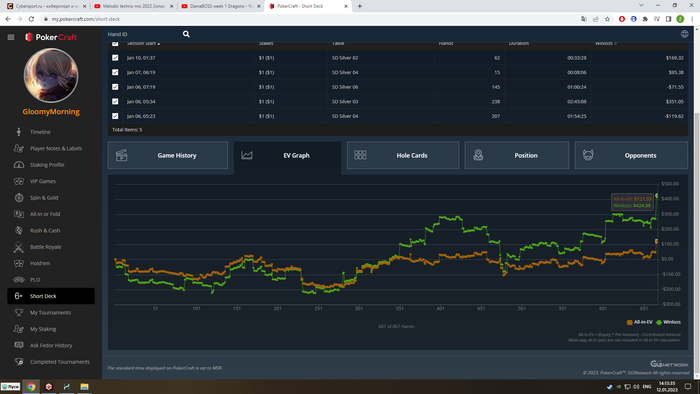Open Ask Fedor History
Screen dimensions: 700x394
coord(51,345)
